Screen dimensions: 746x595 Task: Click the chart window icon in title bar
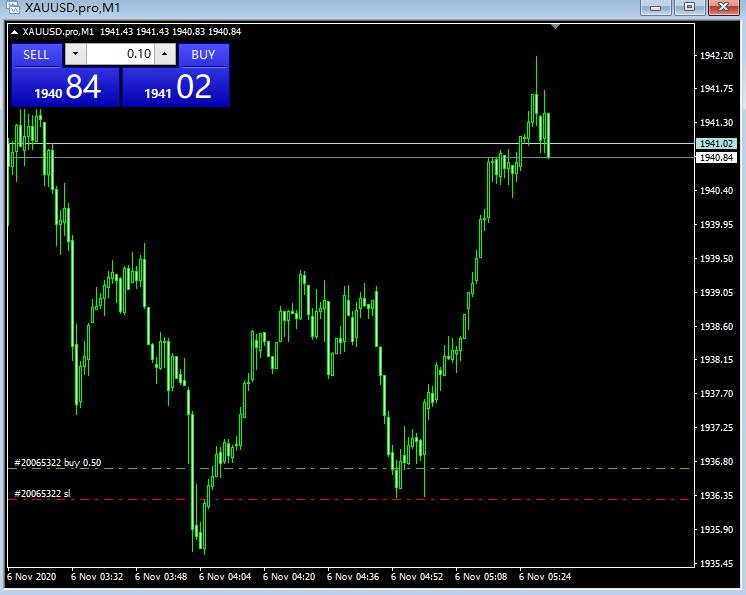coord(13,7)
